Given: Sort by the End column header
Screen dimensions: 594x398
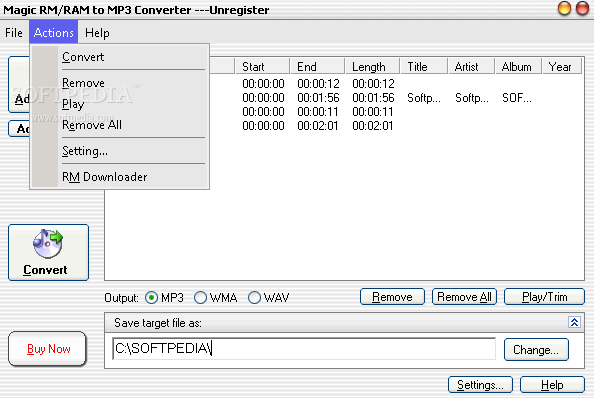Looking at the screenshot, I should (317, 66).
